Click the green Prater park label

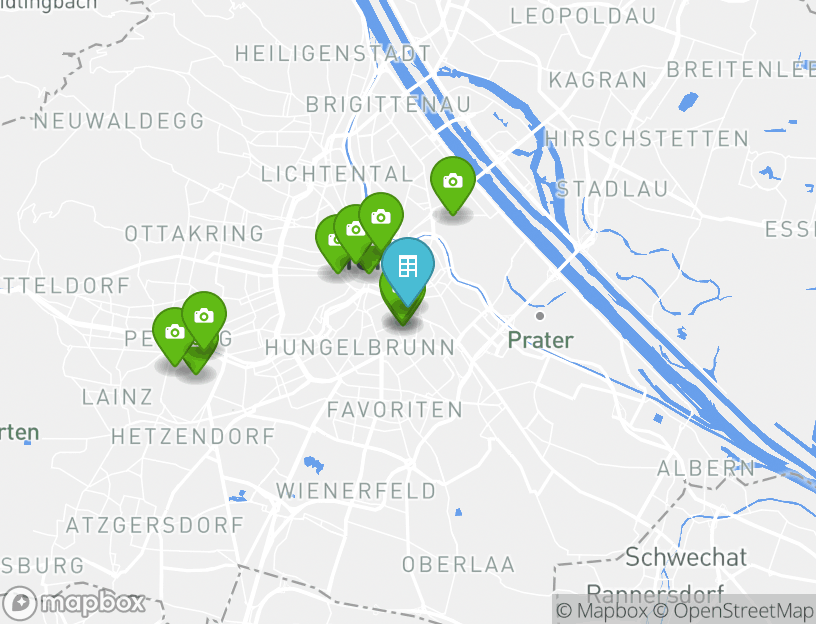[541, 340]
